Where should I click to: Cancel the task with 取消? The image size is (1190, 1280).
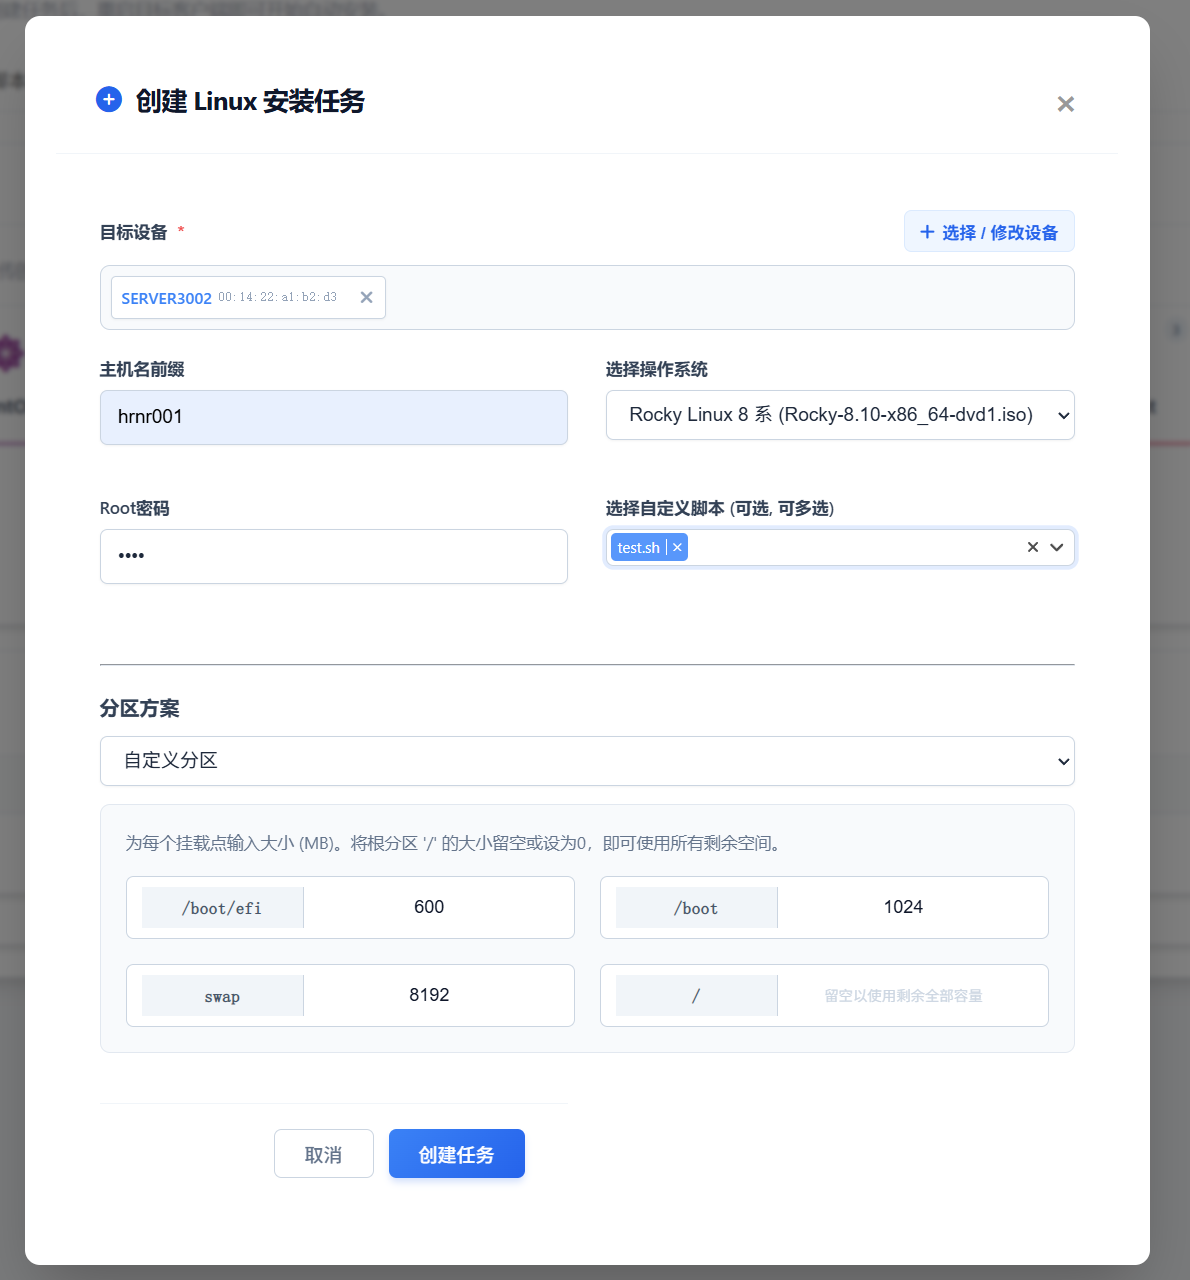(x=323, y=1153)
